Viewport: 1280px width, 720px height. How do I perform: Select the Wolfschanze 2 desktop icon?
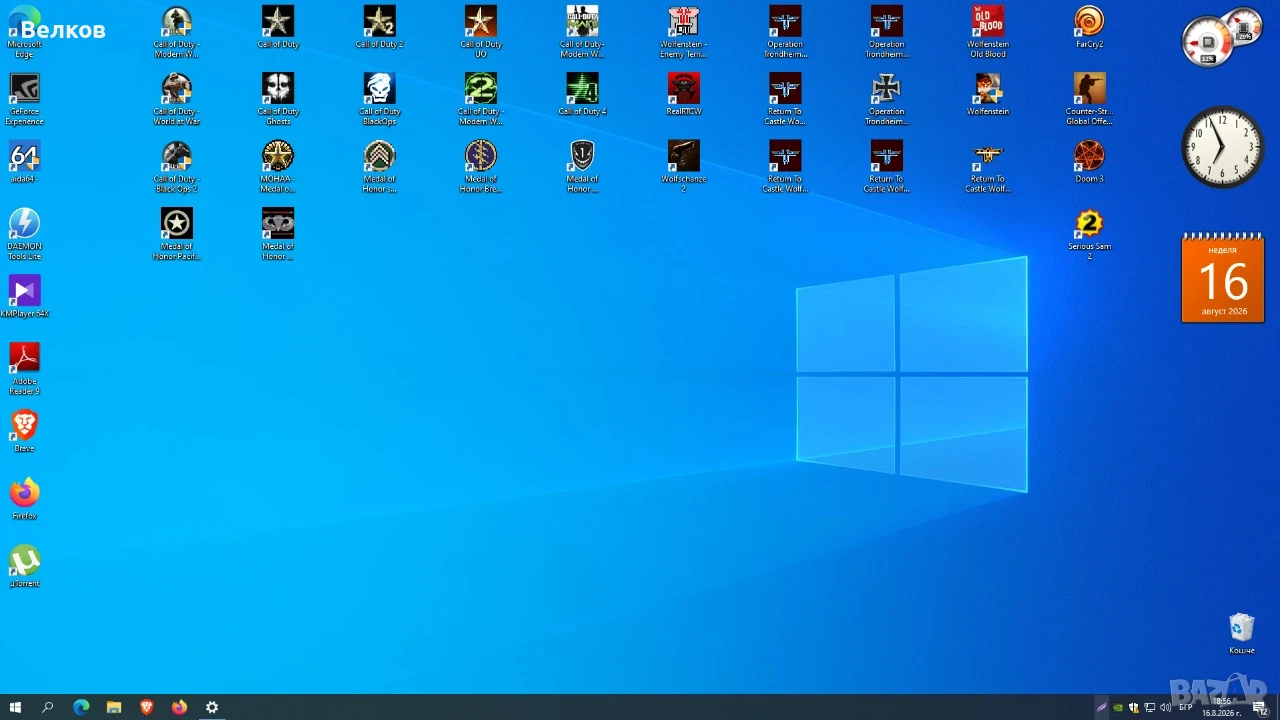pyautogui.click(x=684, y=166)
